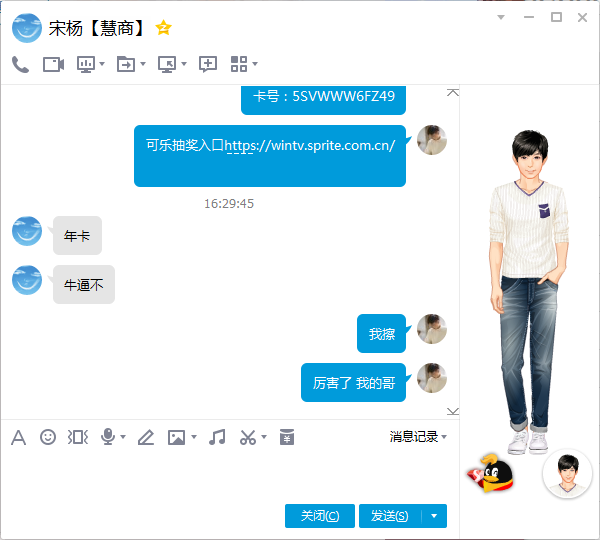Open the emoji picker smiley icon

point(48,437)
